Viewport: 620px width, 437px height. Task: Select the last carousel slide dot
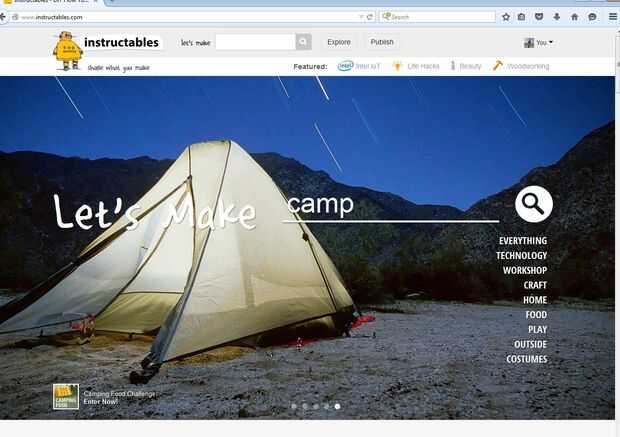pos(337,406)
